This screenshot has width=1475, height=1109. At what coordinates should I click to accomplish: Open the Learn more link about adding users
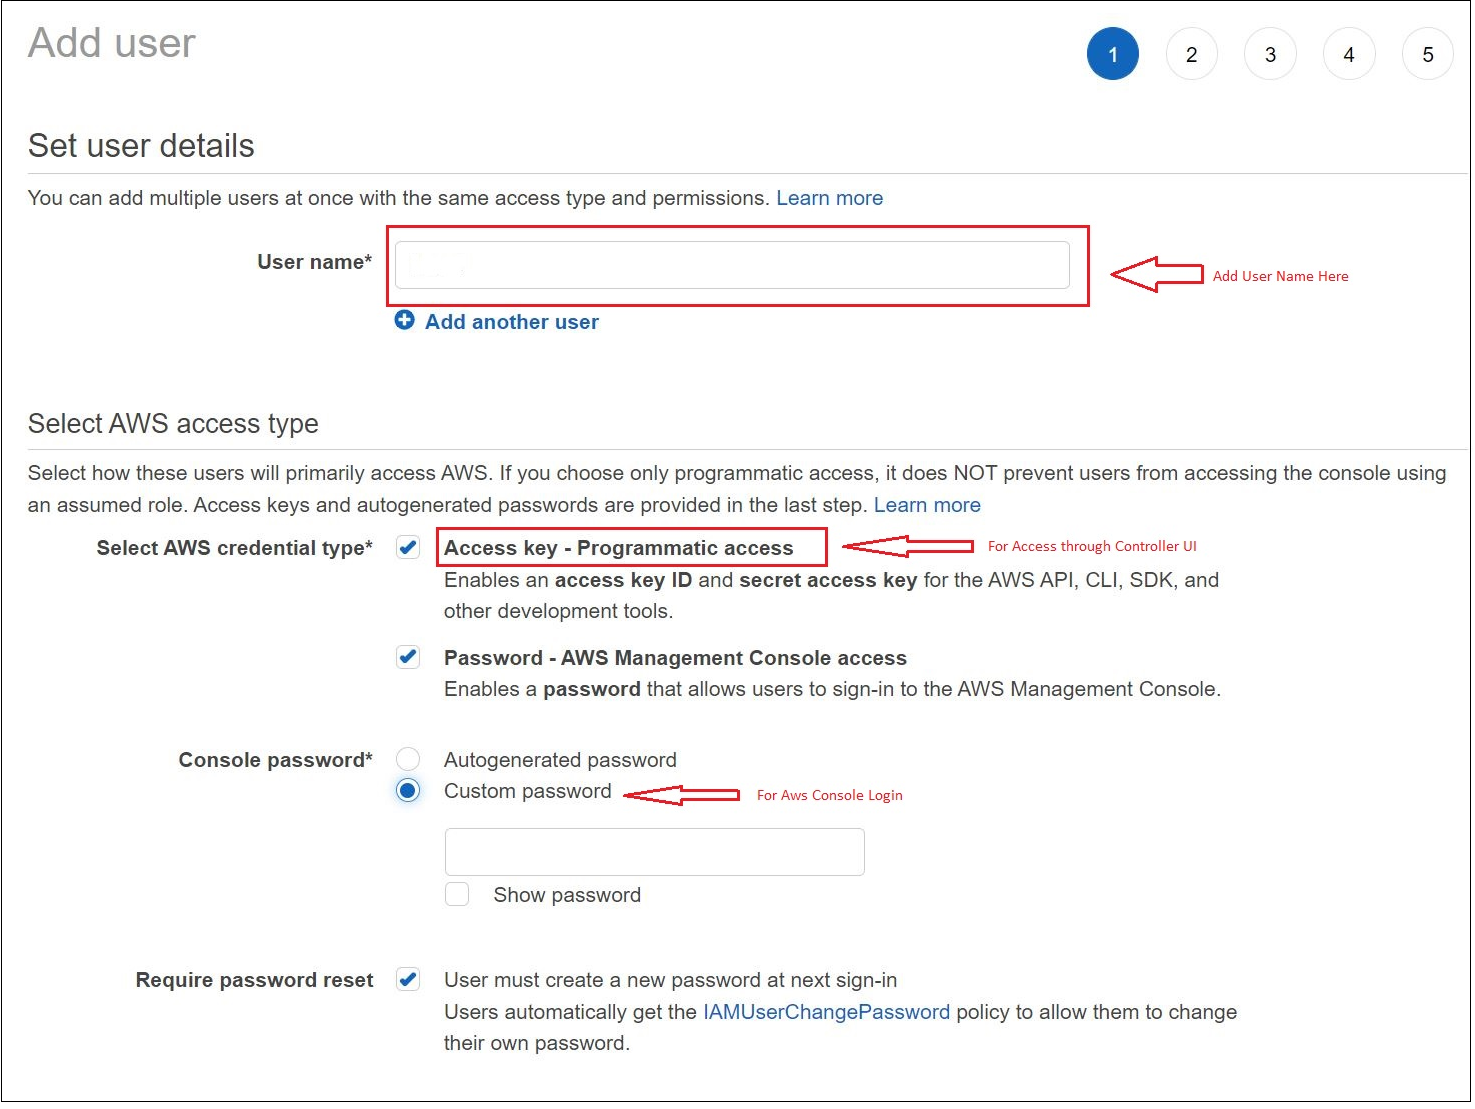(829, 197)
